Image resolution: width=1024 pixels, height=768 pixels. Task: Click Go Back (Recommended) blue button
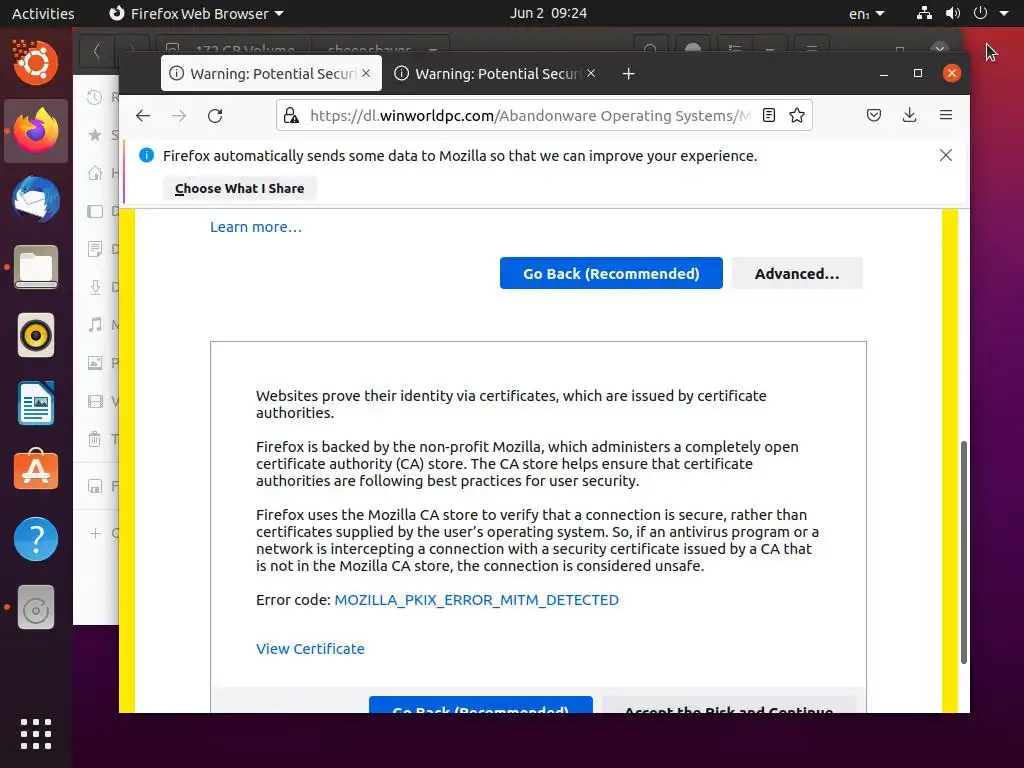(611, 273)
